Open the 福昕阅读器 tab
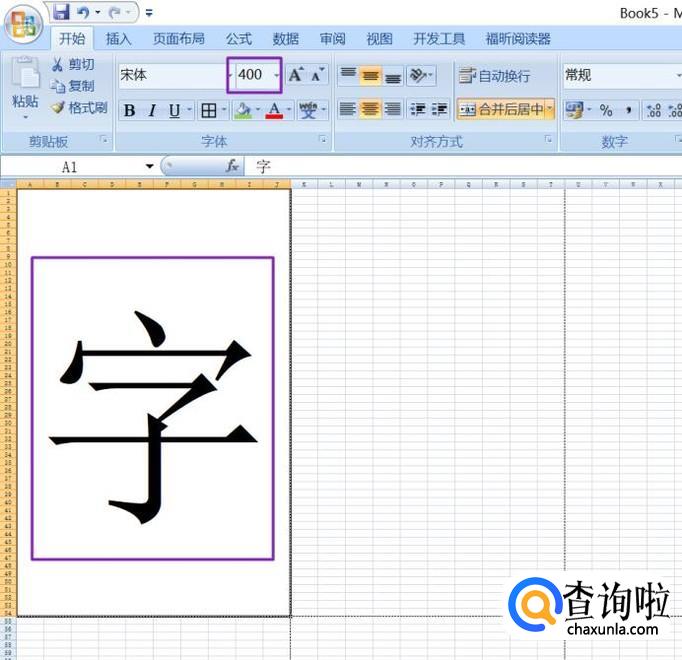Viewport: 682px width, 660px height. click(518, 39)
